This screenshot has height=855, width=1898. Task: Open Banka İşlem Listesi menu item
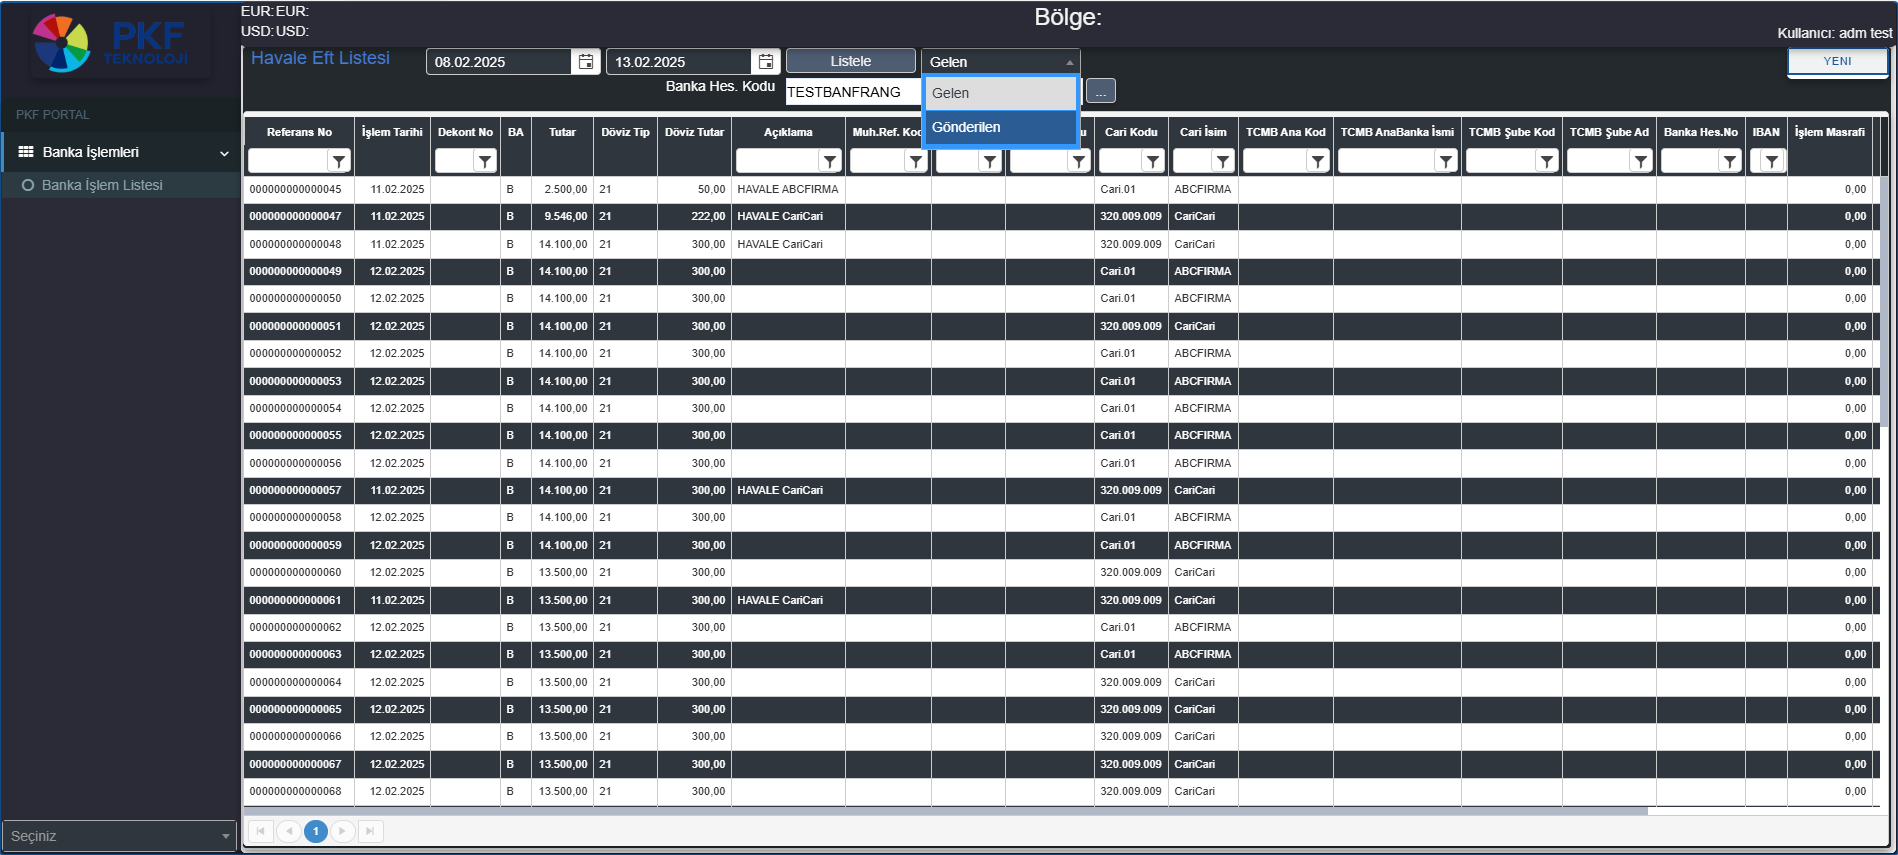pyautogui.click(x=102, y=185)
